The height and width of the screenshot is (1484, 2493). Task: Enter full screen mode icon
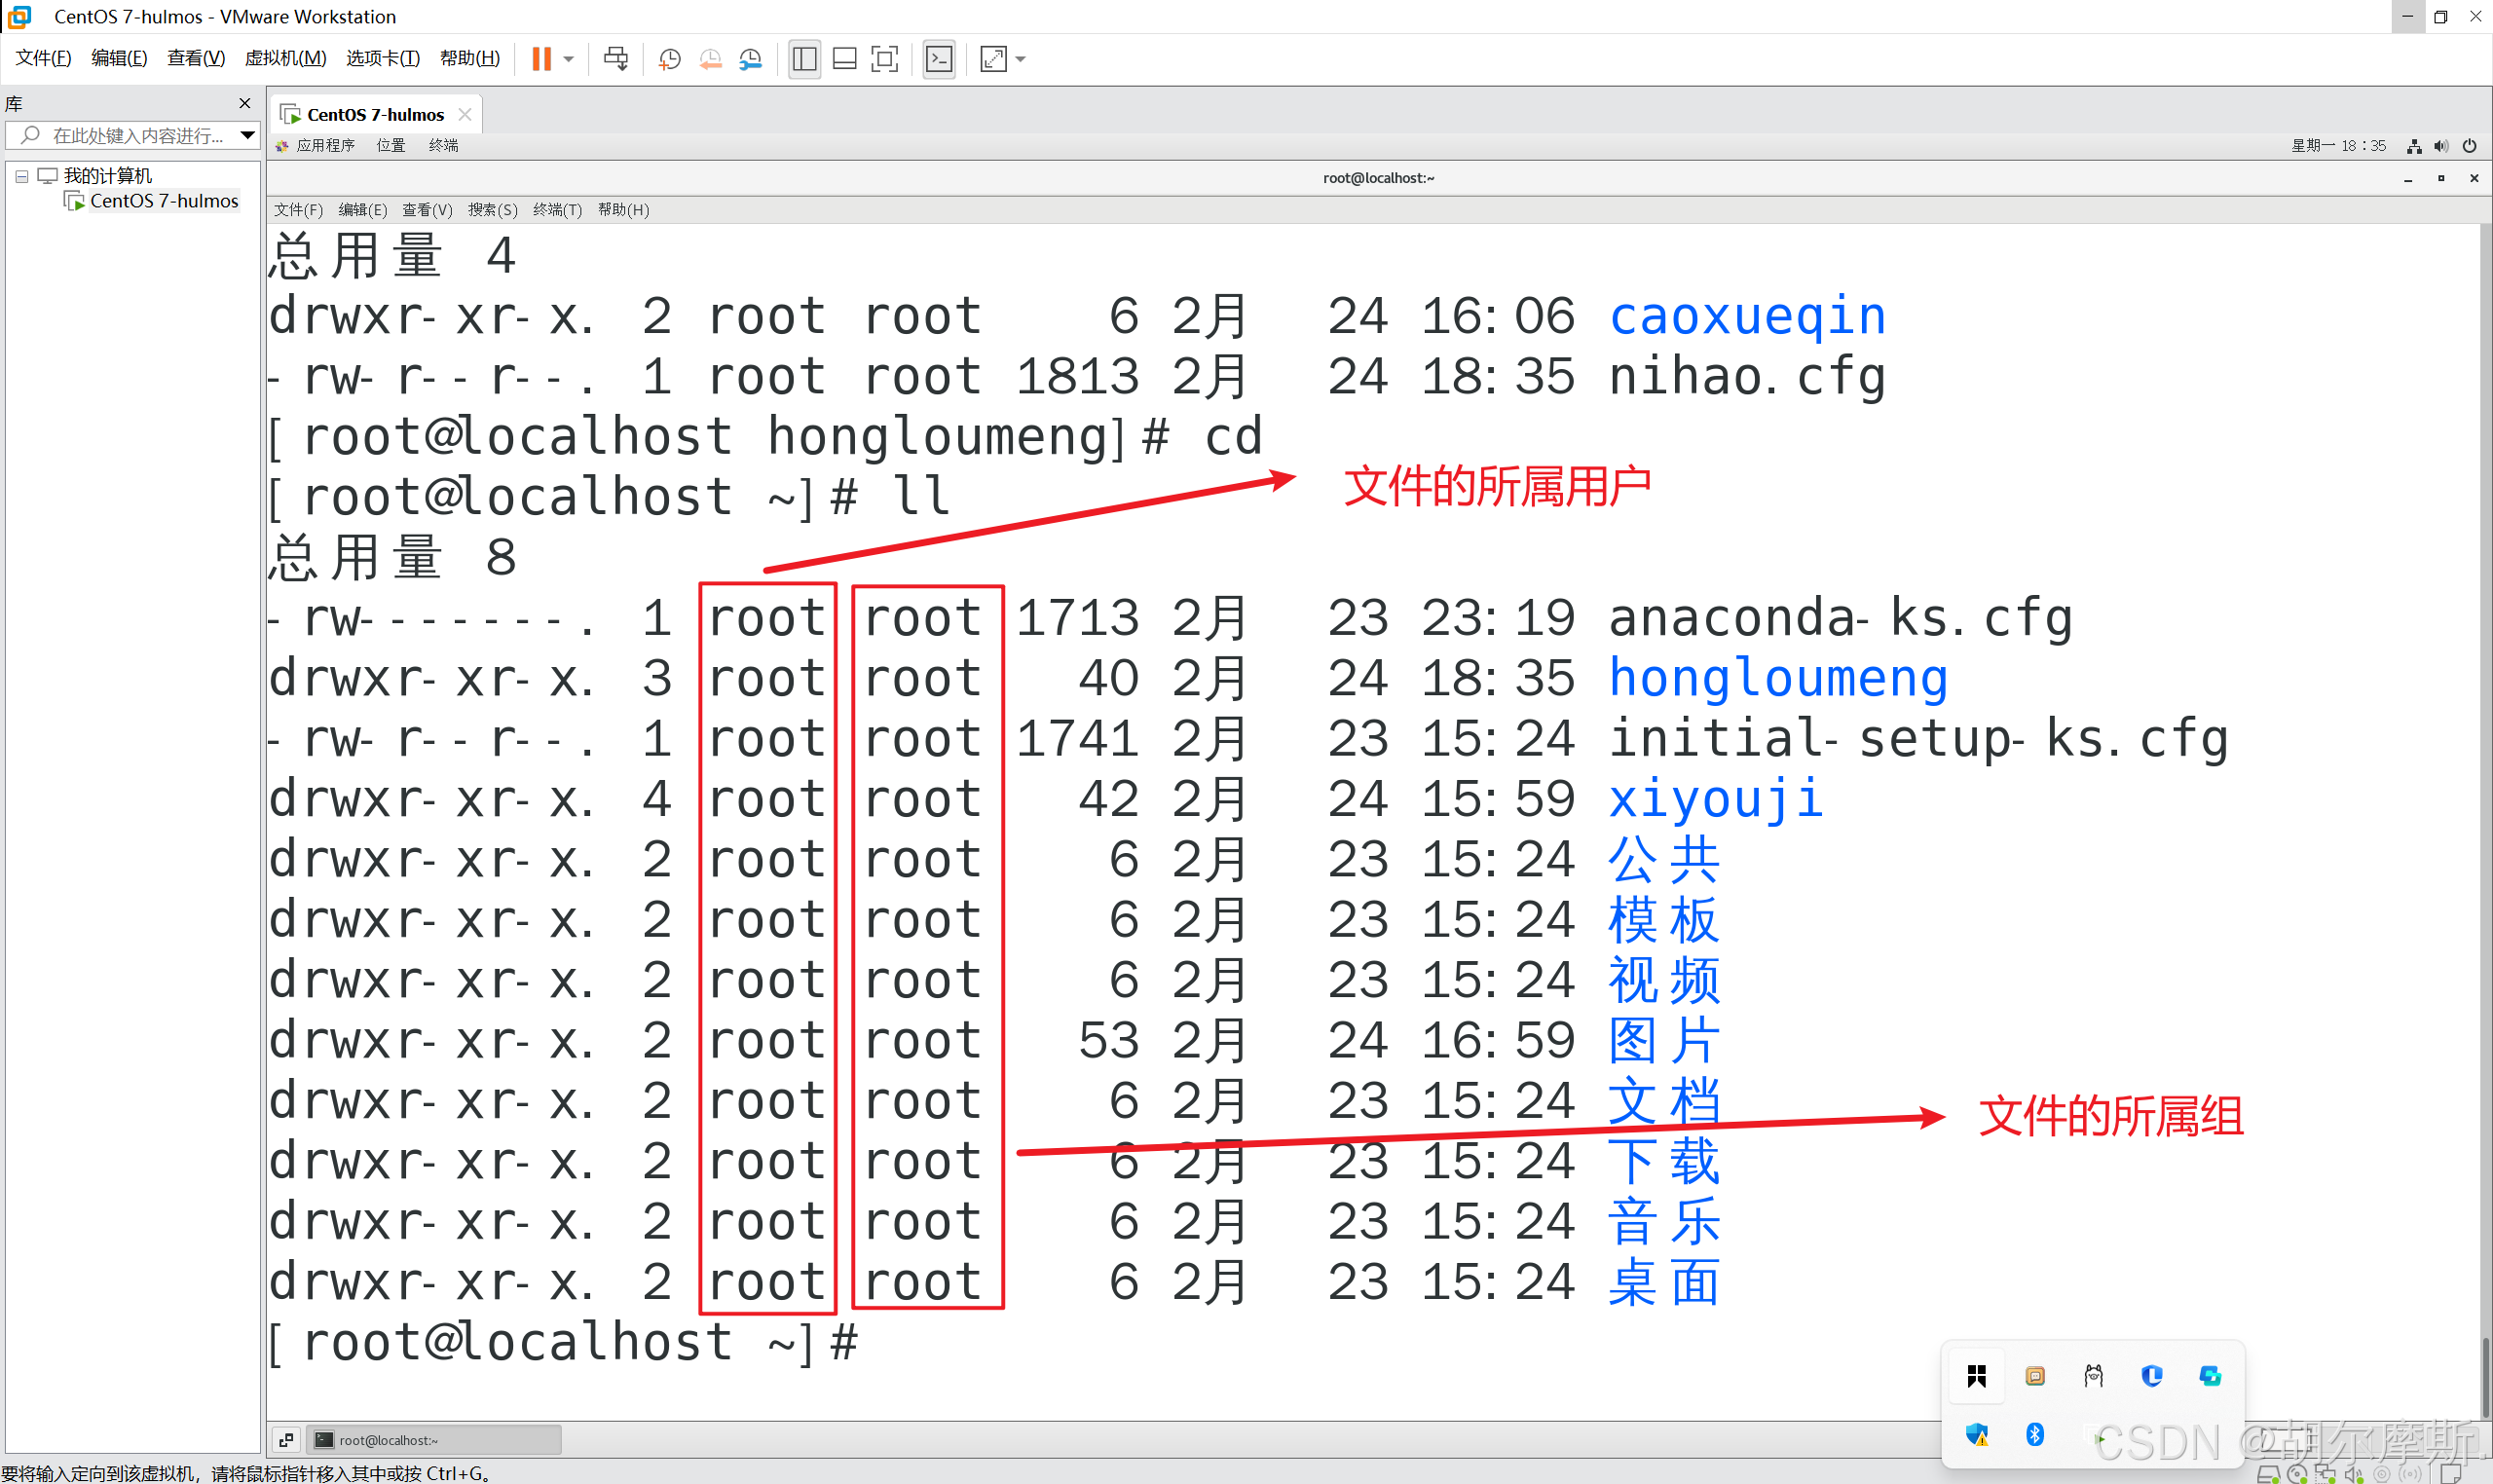(885, 59)
